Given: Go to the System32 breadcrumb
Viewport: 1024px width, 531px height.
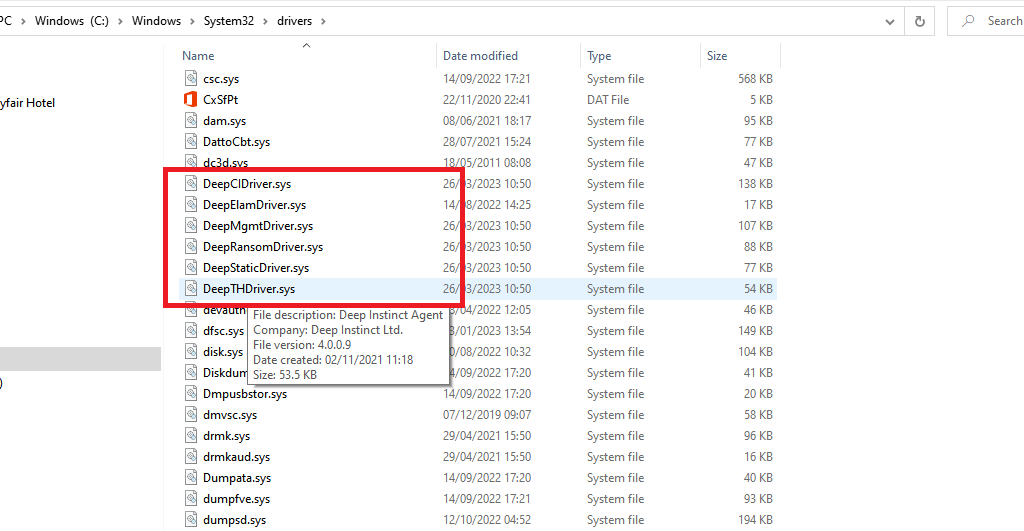Looking at the screenshot, I should click(x=229, y=21).
